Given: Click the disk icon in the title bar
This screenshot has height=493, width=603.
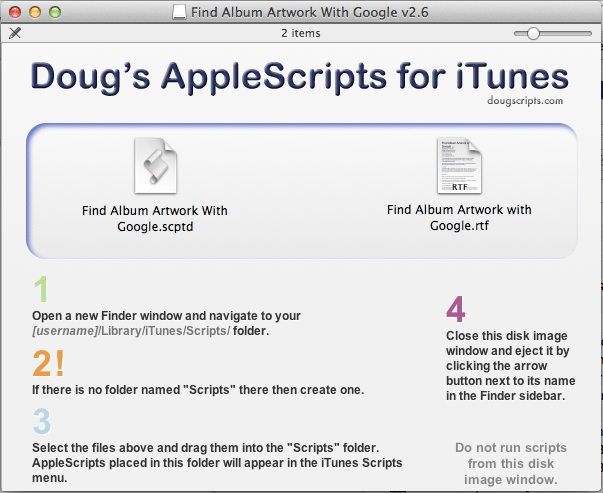Looking at the screenshot, I should (x=179, y=12).
